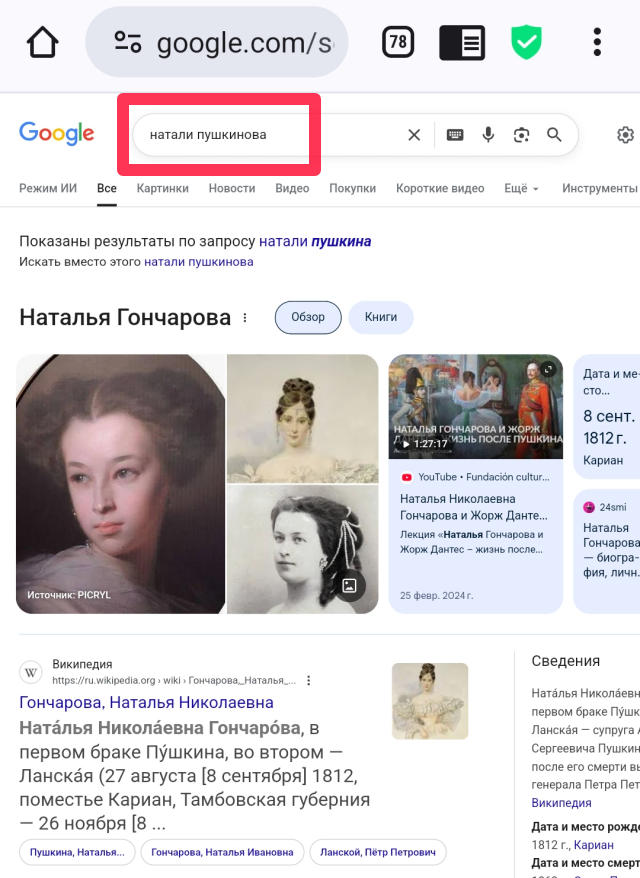Tap the Wikipedia favicon

pyautogui.click(x=31, y=672)
